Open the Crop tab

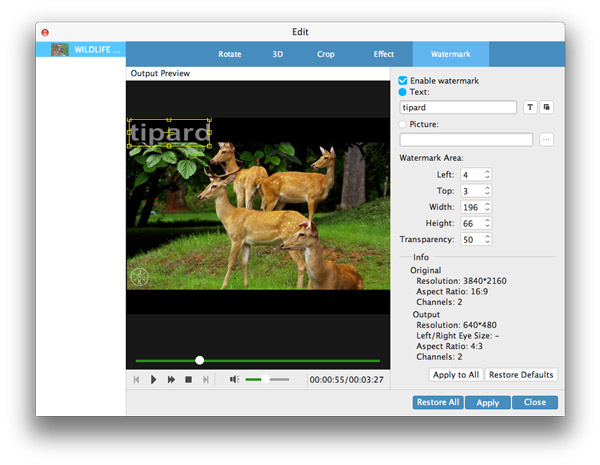326,54
